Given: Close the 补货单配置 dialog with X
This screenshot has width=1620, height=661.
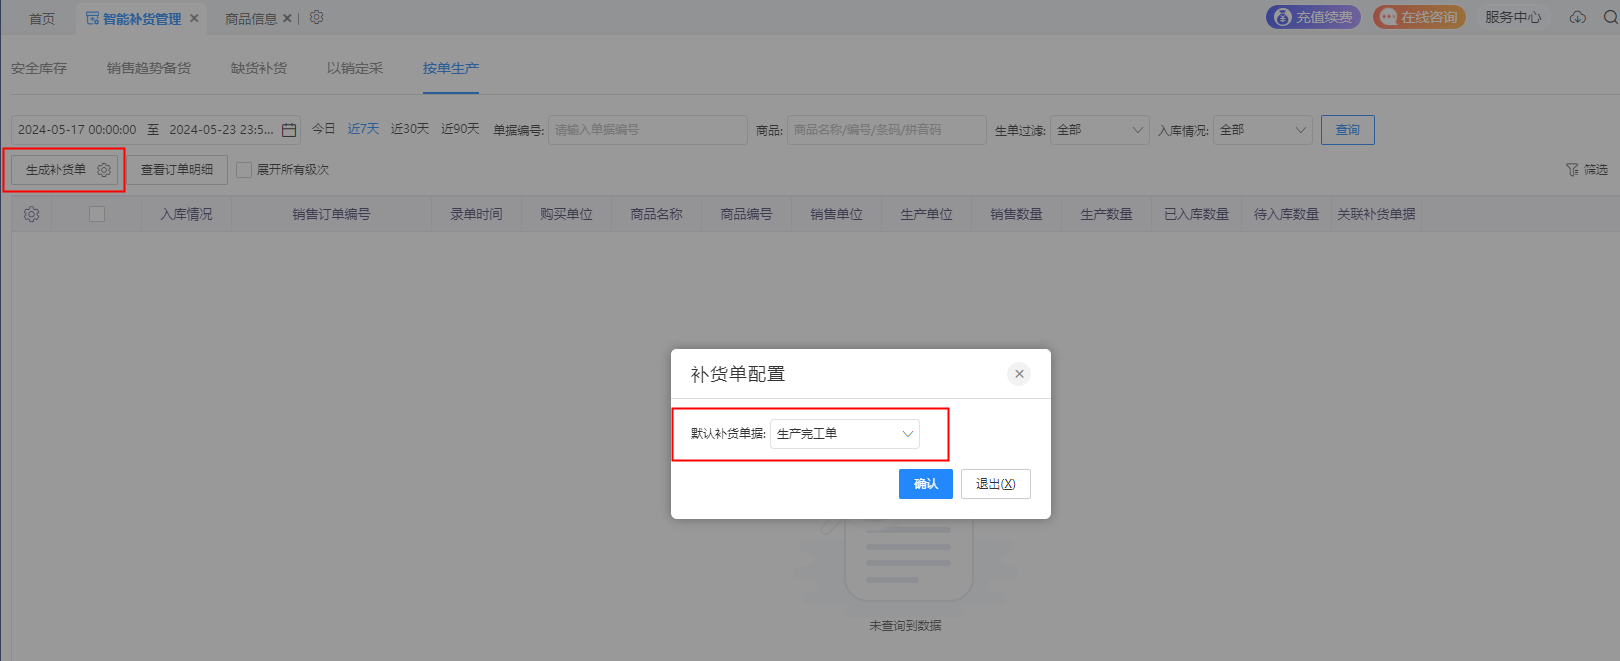Looking at the screenshot, I should (1019, 374).
